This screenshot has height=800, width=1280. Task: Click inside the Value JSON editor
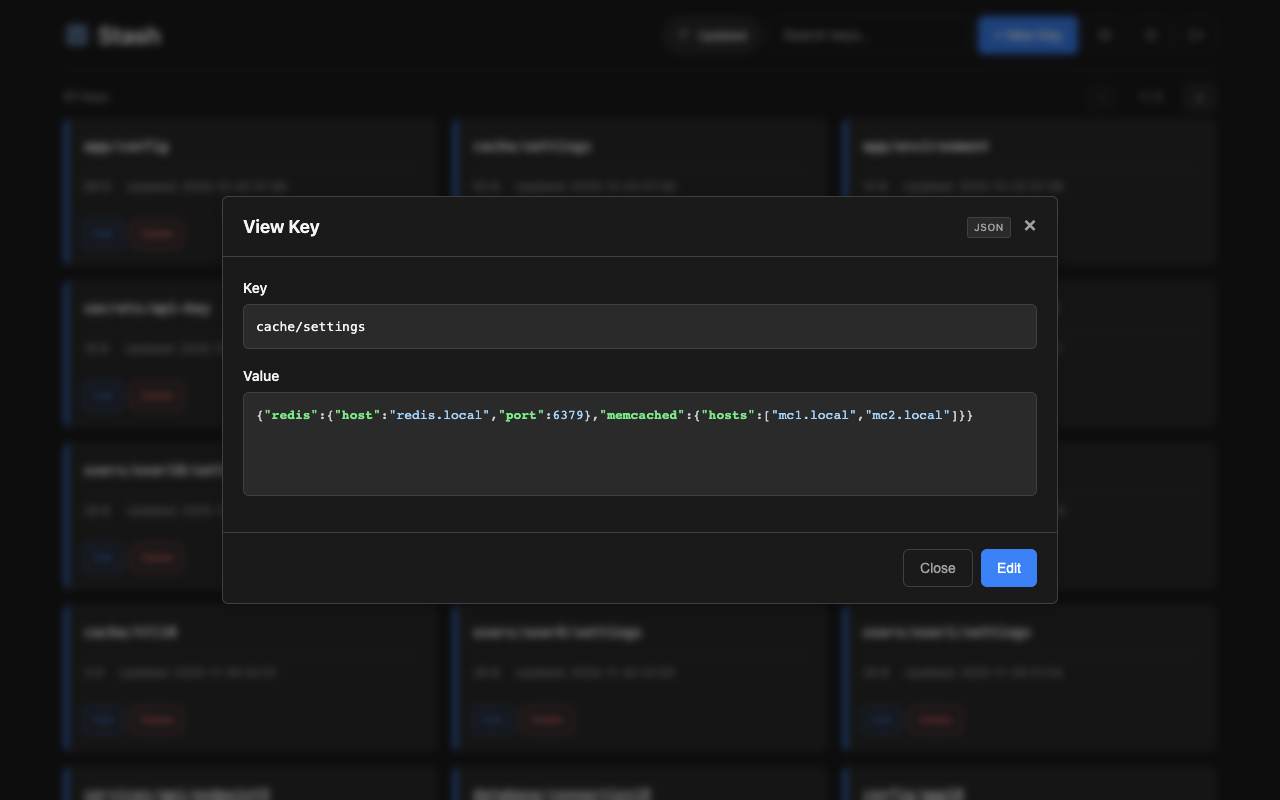(x=640, y=444)
